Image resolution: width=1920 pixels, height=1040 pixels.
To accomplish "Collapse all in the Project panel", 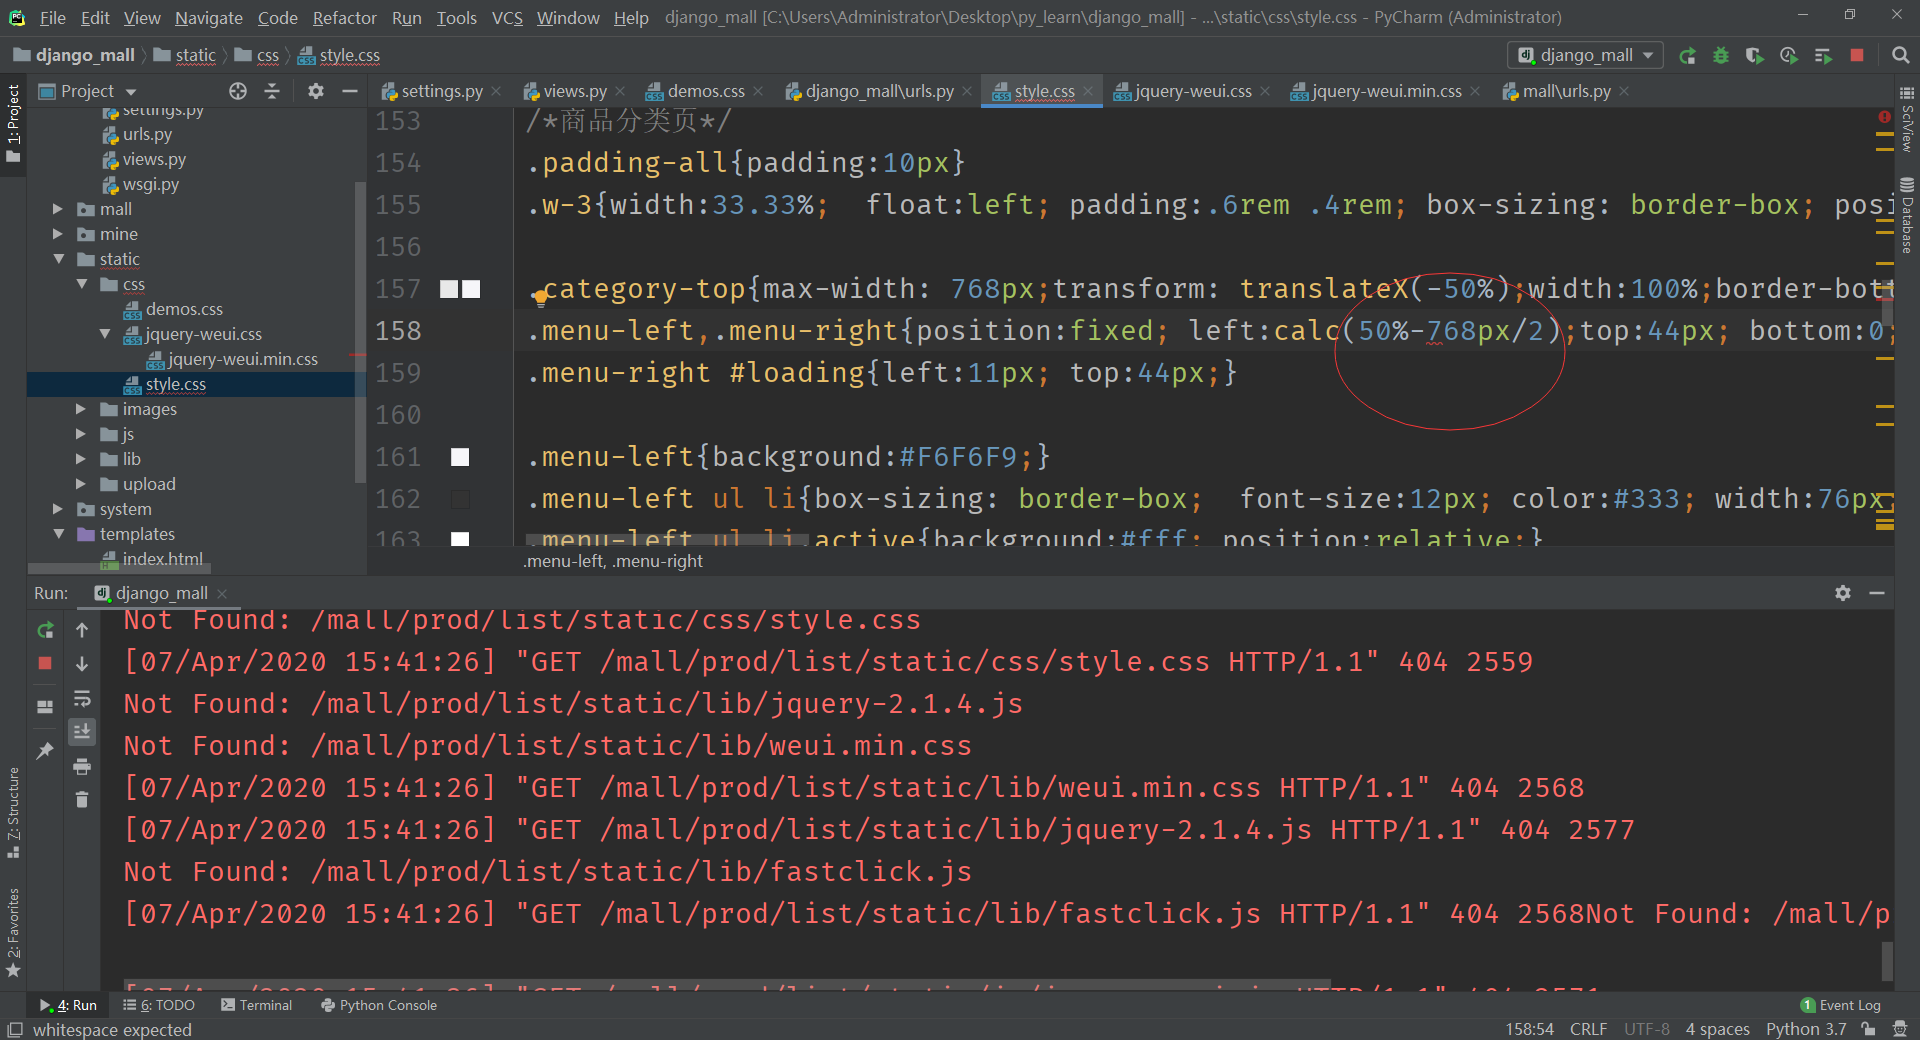I will 272,91.
